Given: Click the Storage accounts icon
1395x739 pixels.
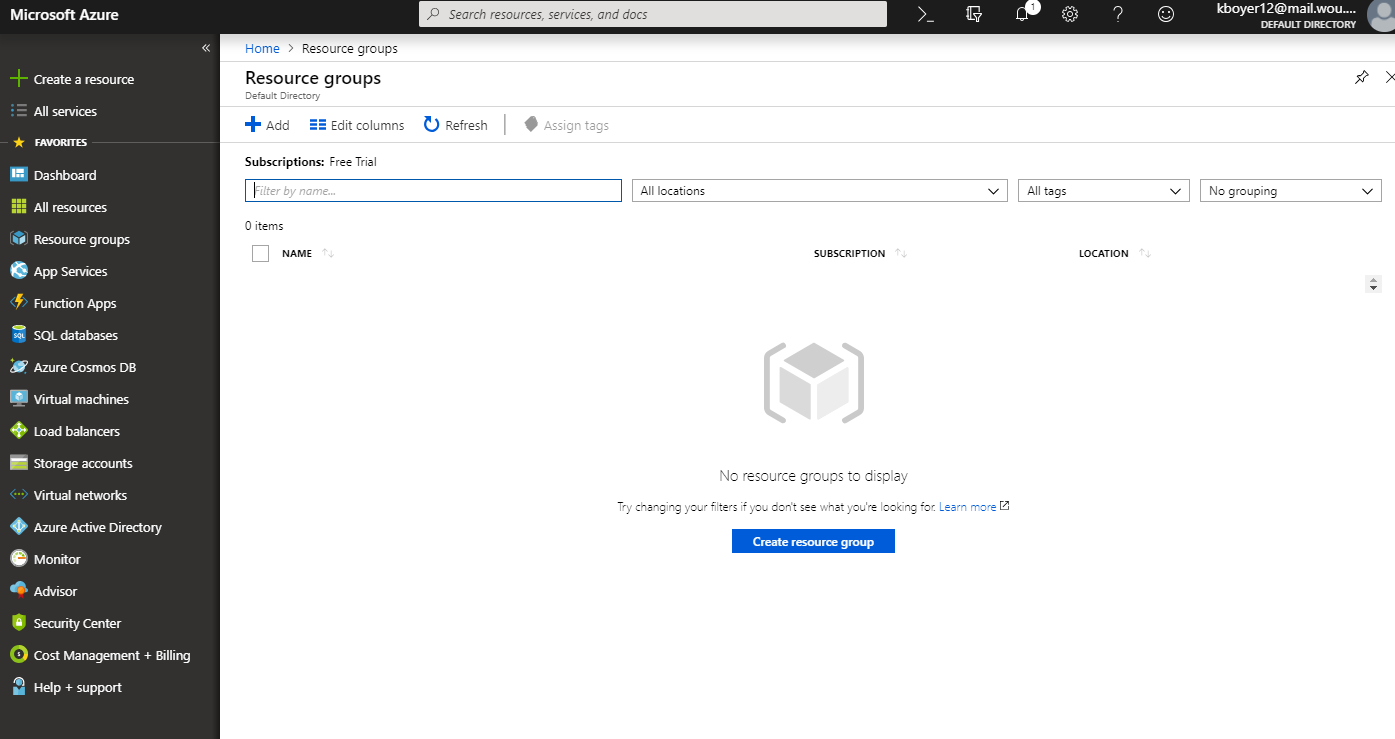Looking at the screenshot, I should pyautogui.click(x=18, y=463).
